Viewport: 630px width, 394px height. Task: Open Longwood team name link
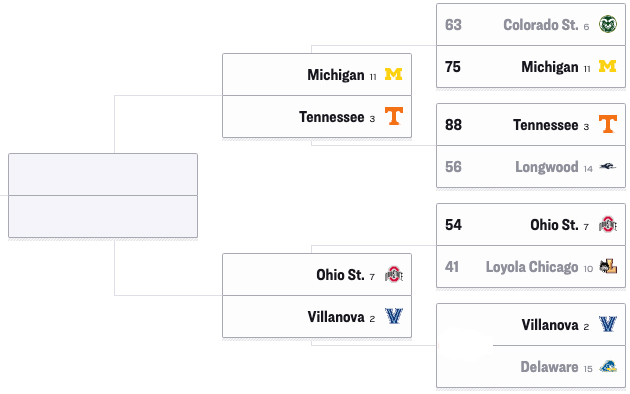click(547, 167)
